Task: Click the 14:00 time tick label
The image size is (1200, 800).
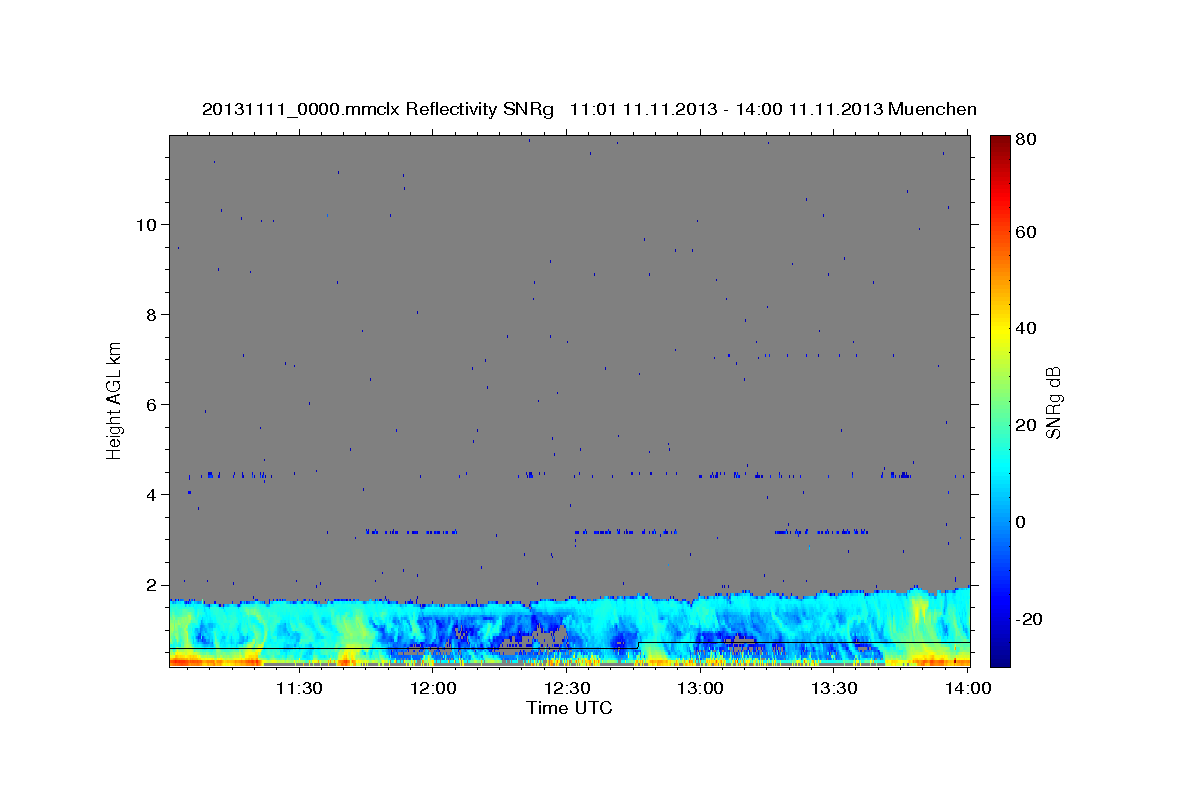Action: [x=969, y=688]
